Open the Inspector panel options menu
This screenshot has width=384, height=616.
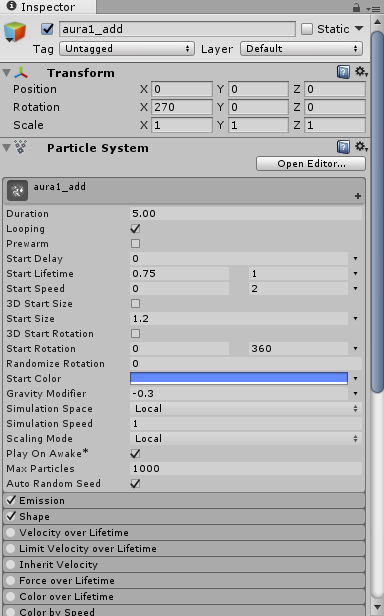pos(373,8)
